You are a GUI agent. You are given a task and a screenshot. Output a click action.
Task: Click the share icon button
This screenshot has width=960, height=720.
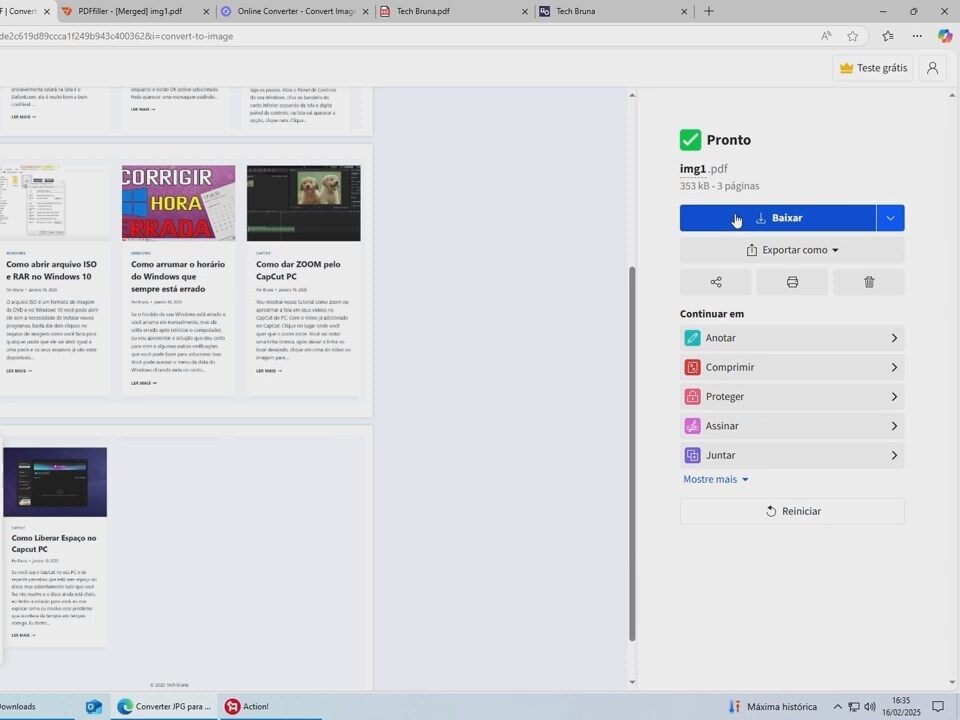coord(715,282)
